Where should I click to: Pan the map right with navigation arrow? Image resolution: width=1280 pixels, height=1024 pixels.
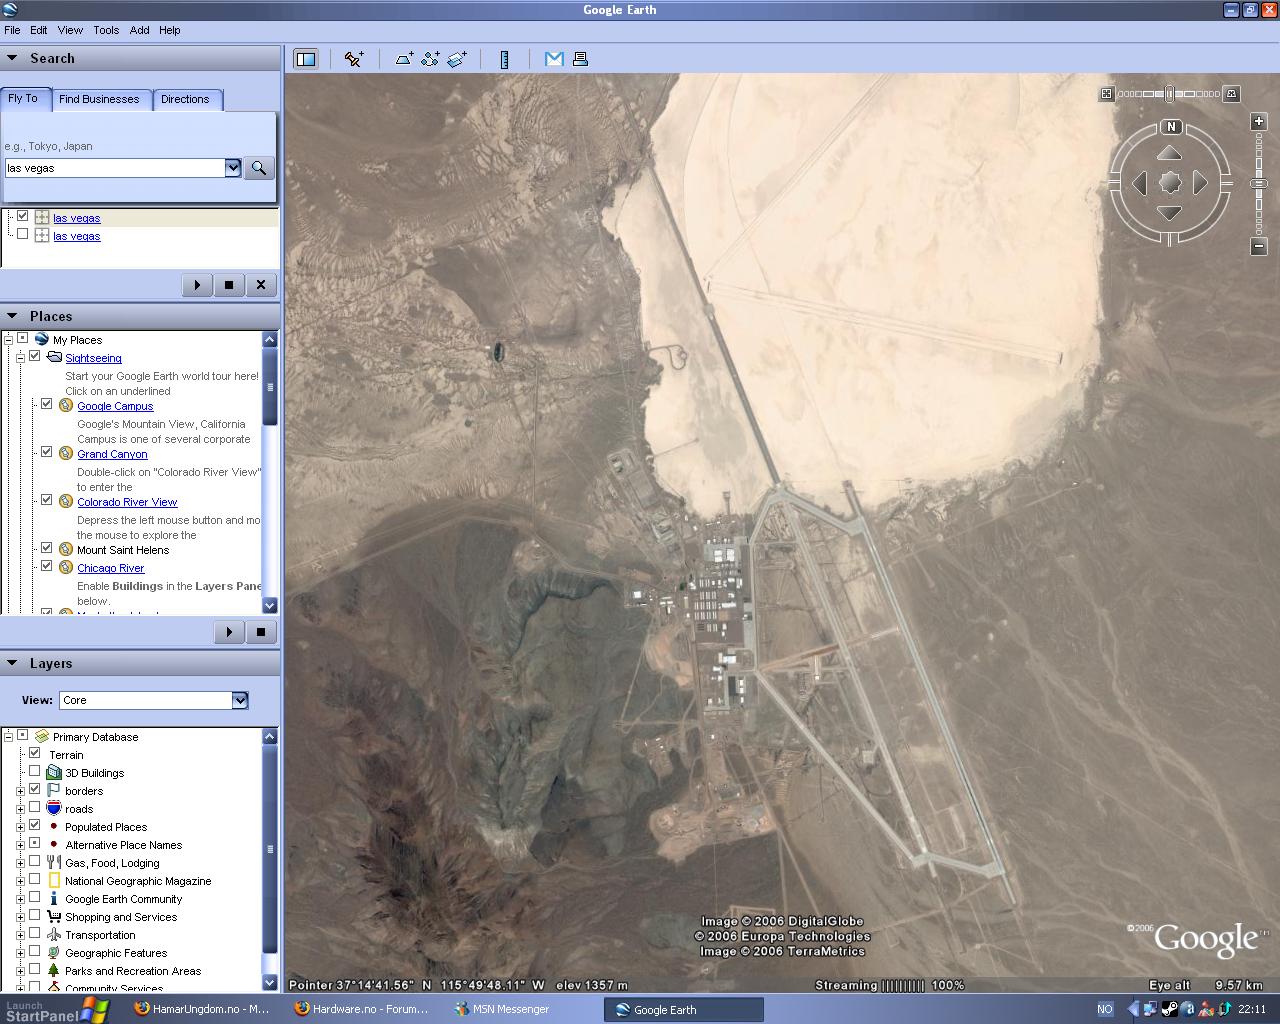tap(1200, 183)
